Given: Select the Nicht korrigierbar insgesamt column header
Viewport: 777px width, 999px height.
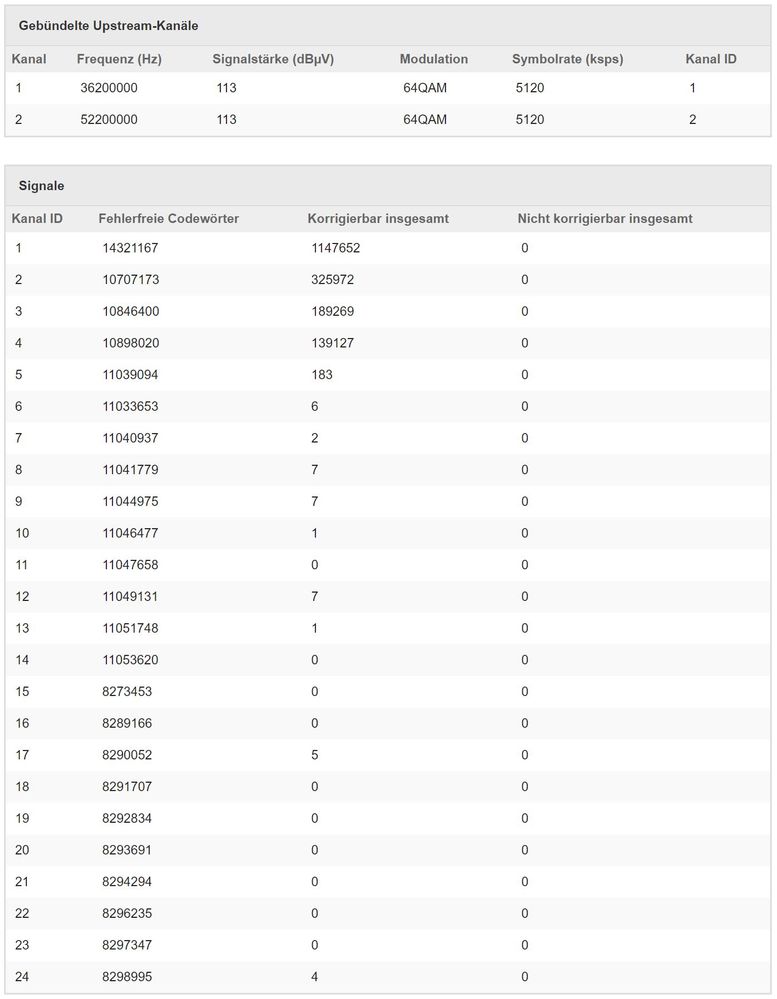Looking at the screenshot, I should (604, 218).
